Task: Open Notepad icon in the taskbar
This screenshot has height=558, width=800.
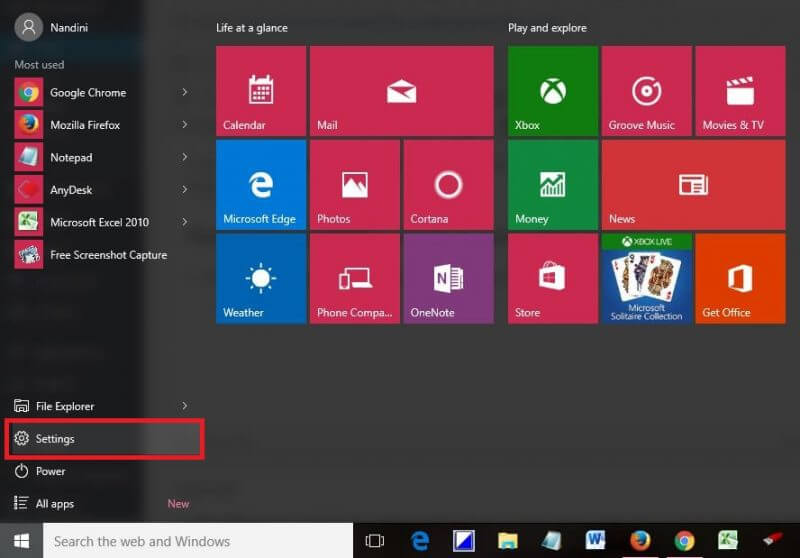Action: (551, 541)
